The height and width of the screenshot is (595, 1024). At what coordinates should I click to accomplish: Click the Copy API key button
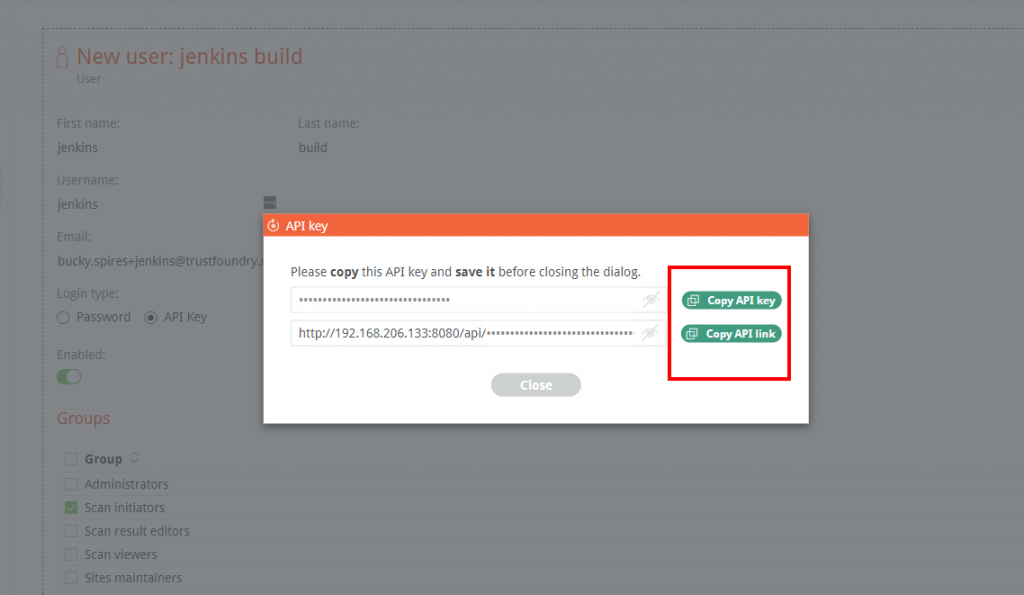[x=731, y=300]
